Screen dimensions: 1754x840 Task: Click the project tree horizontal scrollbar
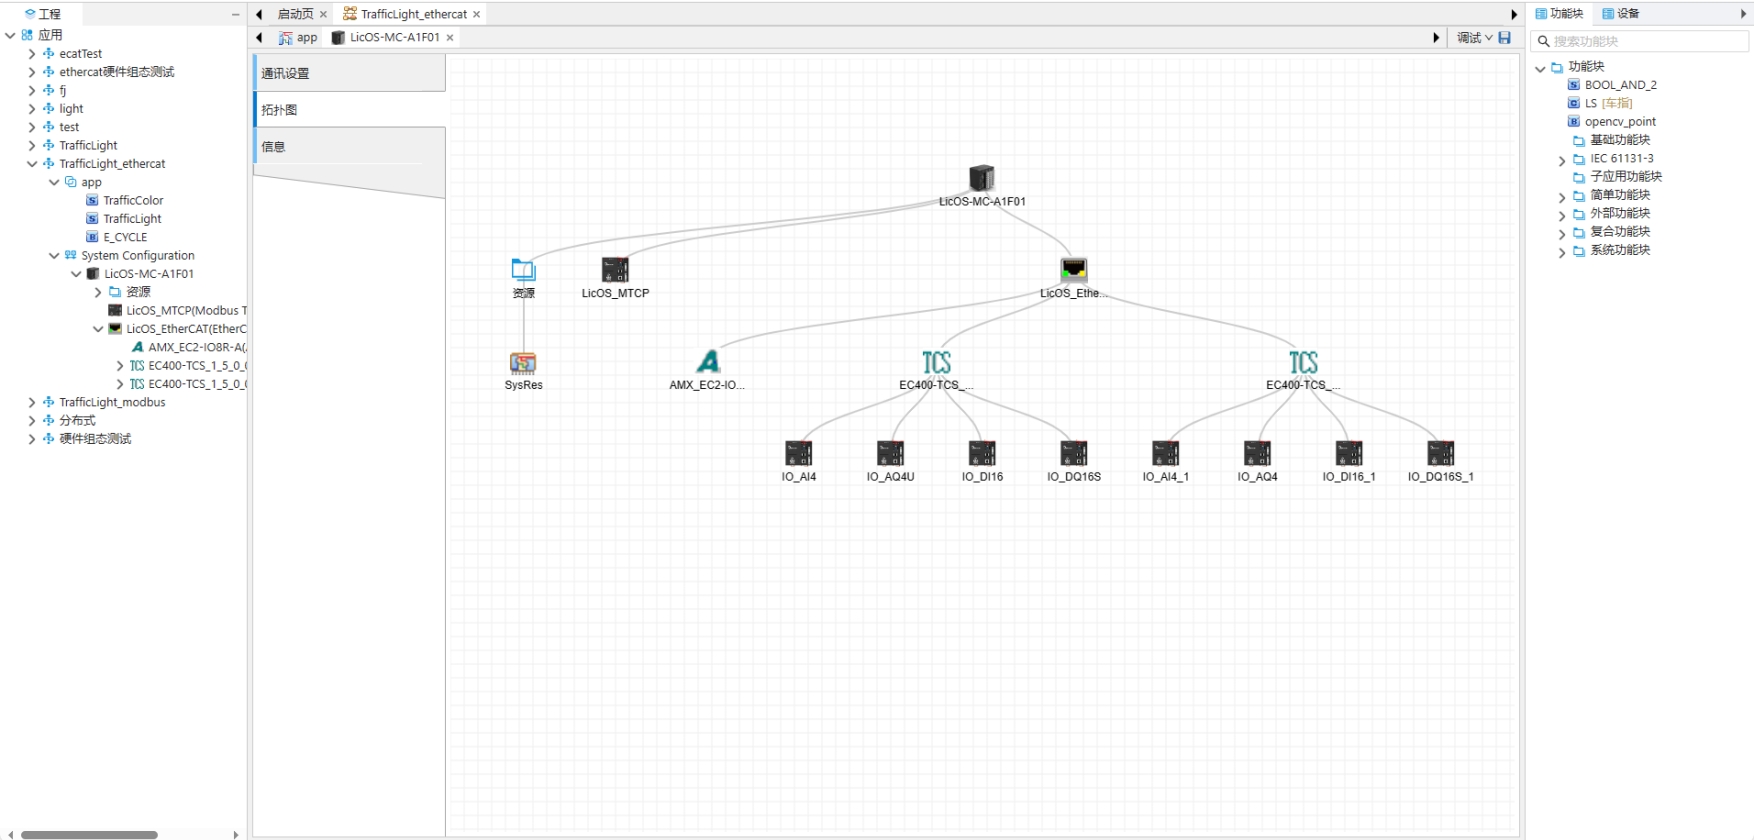[89, 834]
